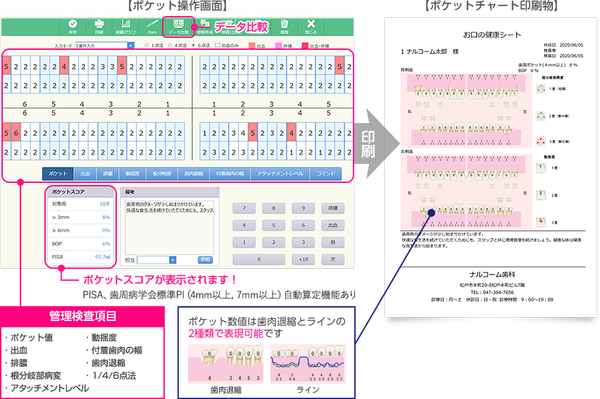Viewport: 600px width, 399px height.
Task: Click the 動揺度 2度 tooth legend icon
Action: (540, 195)
